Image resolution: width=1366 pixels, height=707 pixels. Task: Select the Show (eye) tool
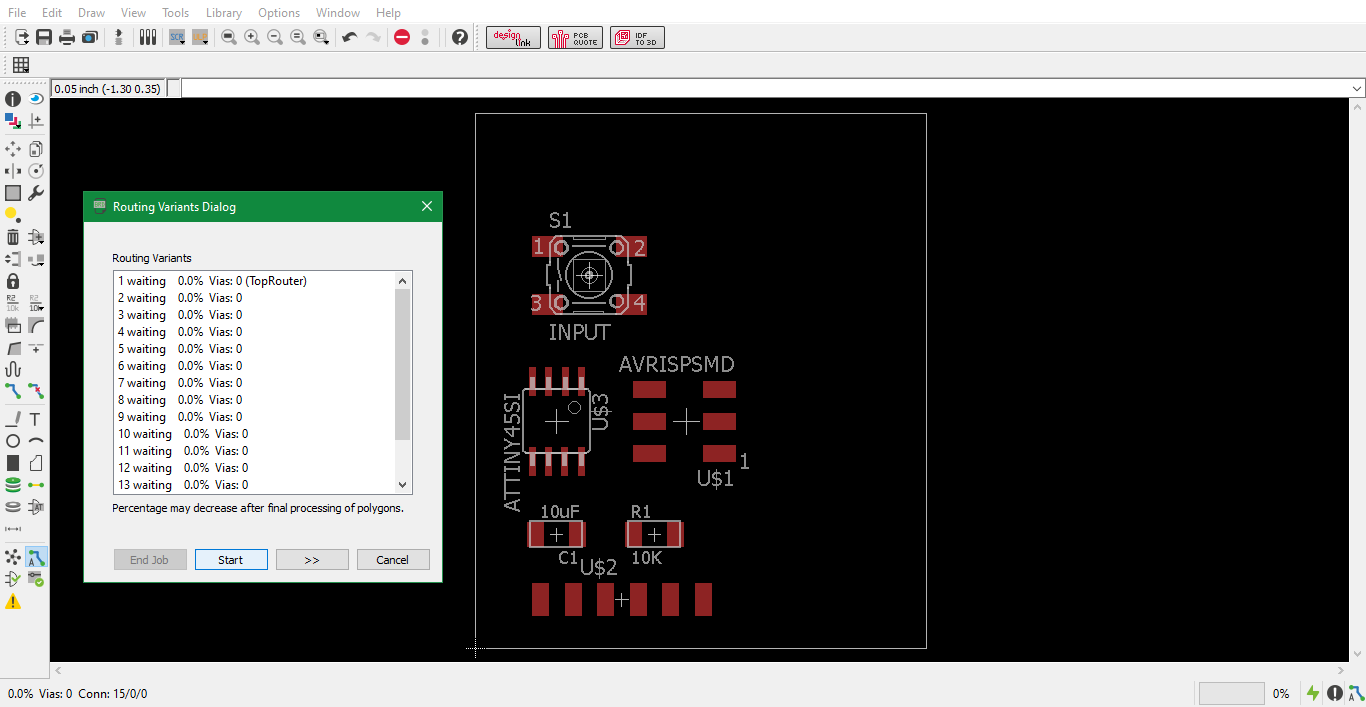[x=36, y=99]
